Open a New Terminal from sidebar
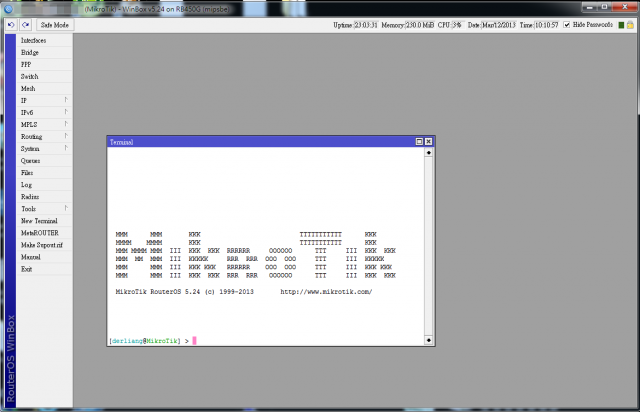 (44, 221)
